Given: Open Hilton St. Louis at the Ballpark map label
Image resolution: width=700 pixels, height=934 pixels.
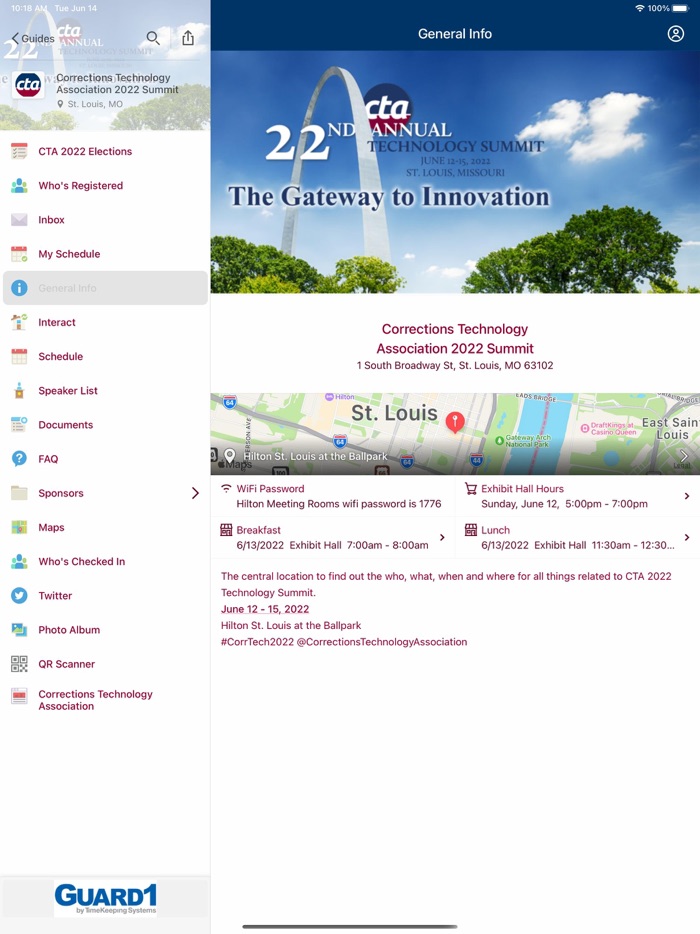Looking at the screenshot, I should [x=315, y=456].
